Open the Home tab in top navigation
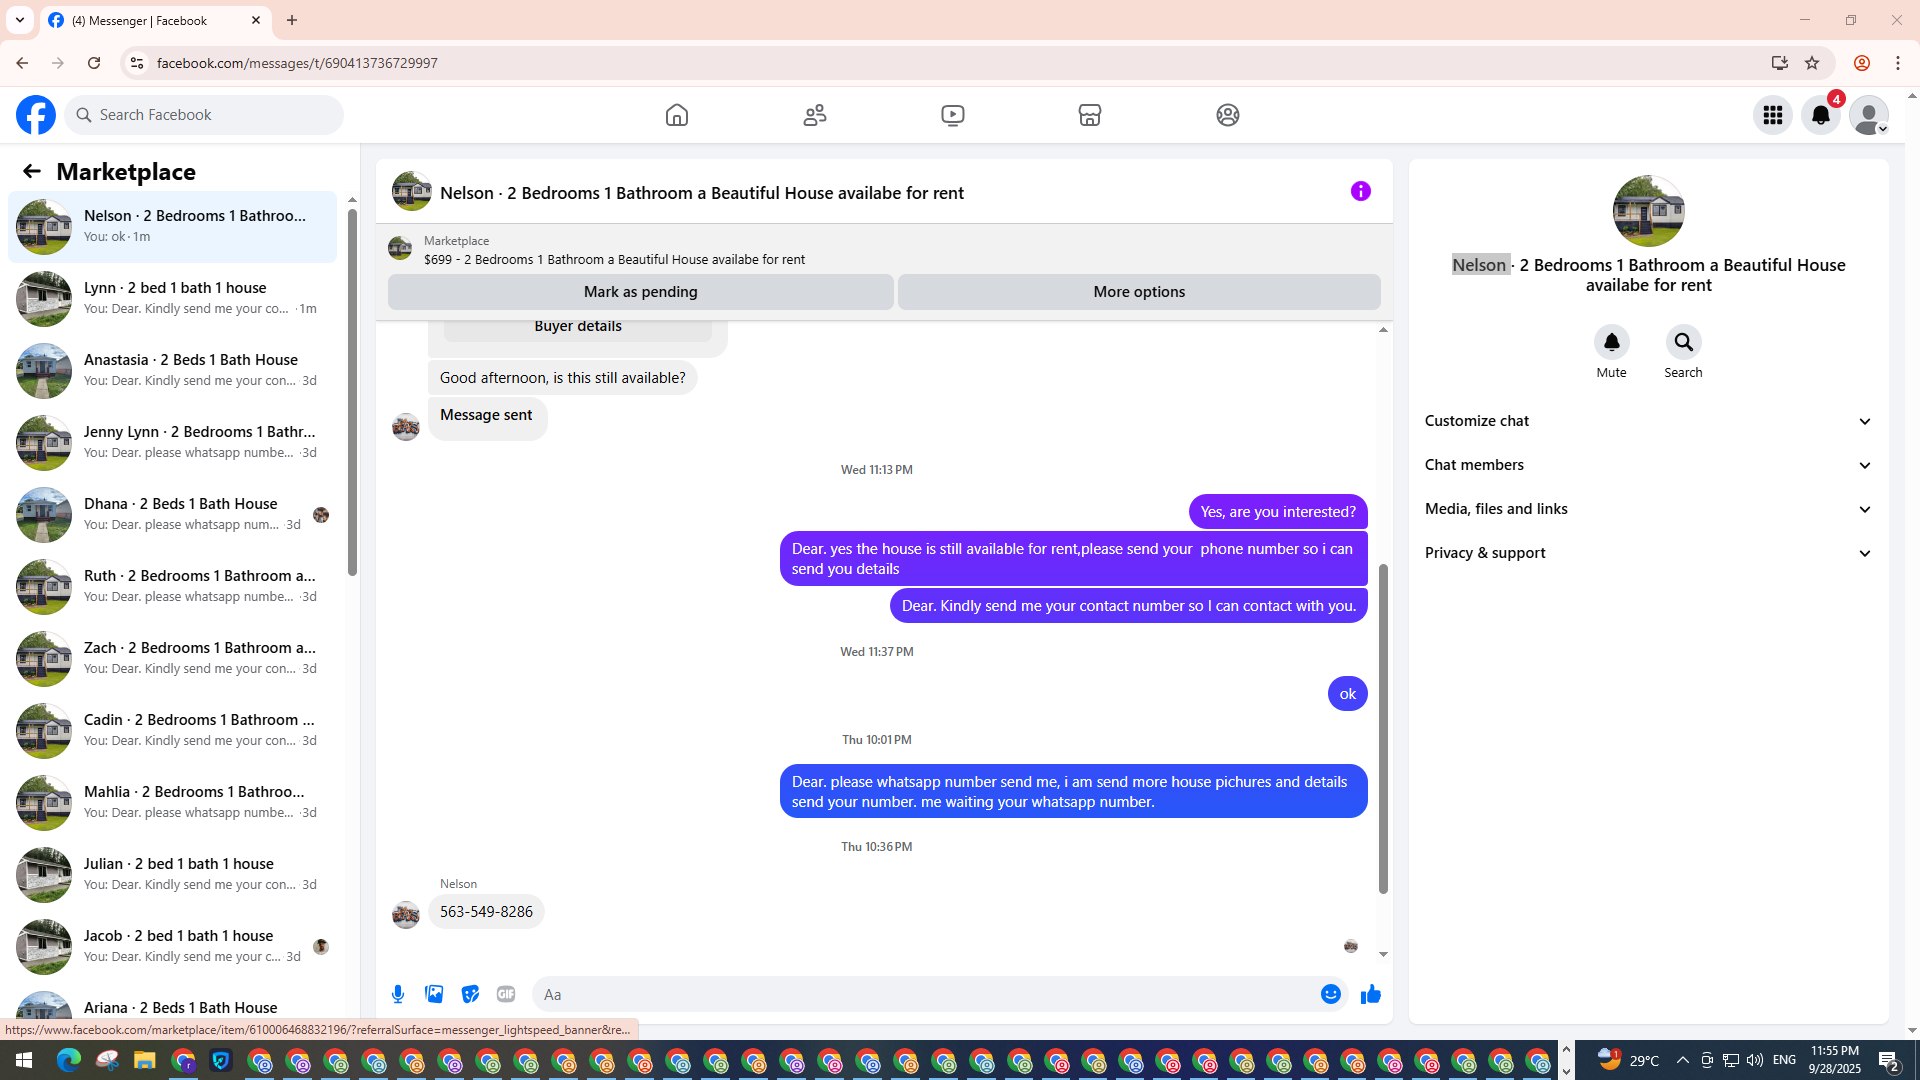This screenshot has height=1080, width=1920. pos(677,115)
